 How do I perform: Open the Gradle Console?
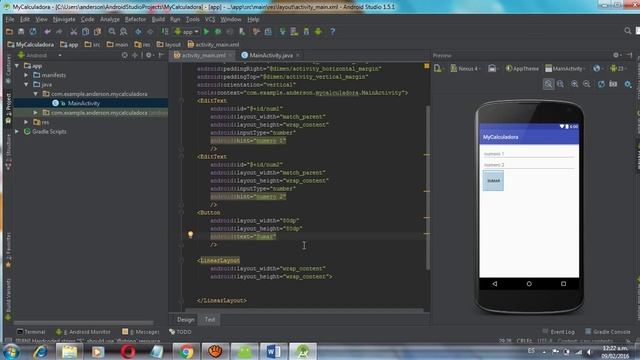608,332
